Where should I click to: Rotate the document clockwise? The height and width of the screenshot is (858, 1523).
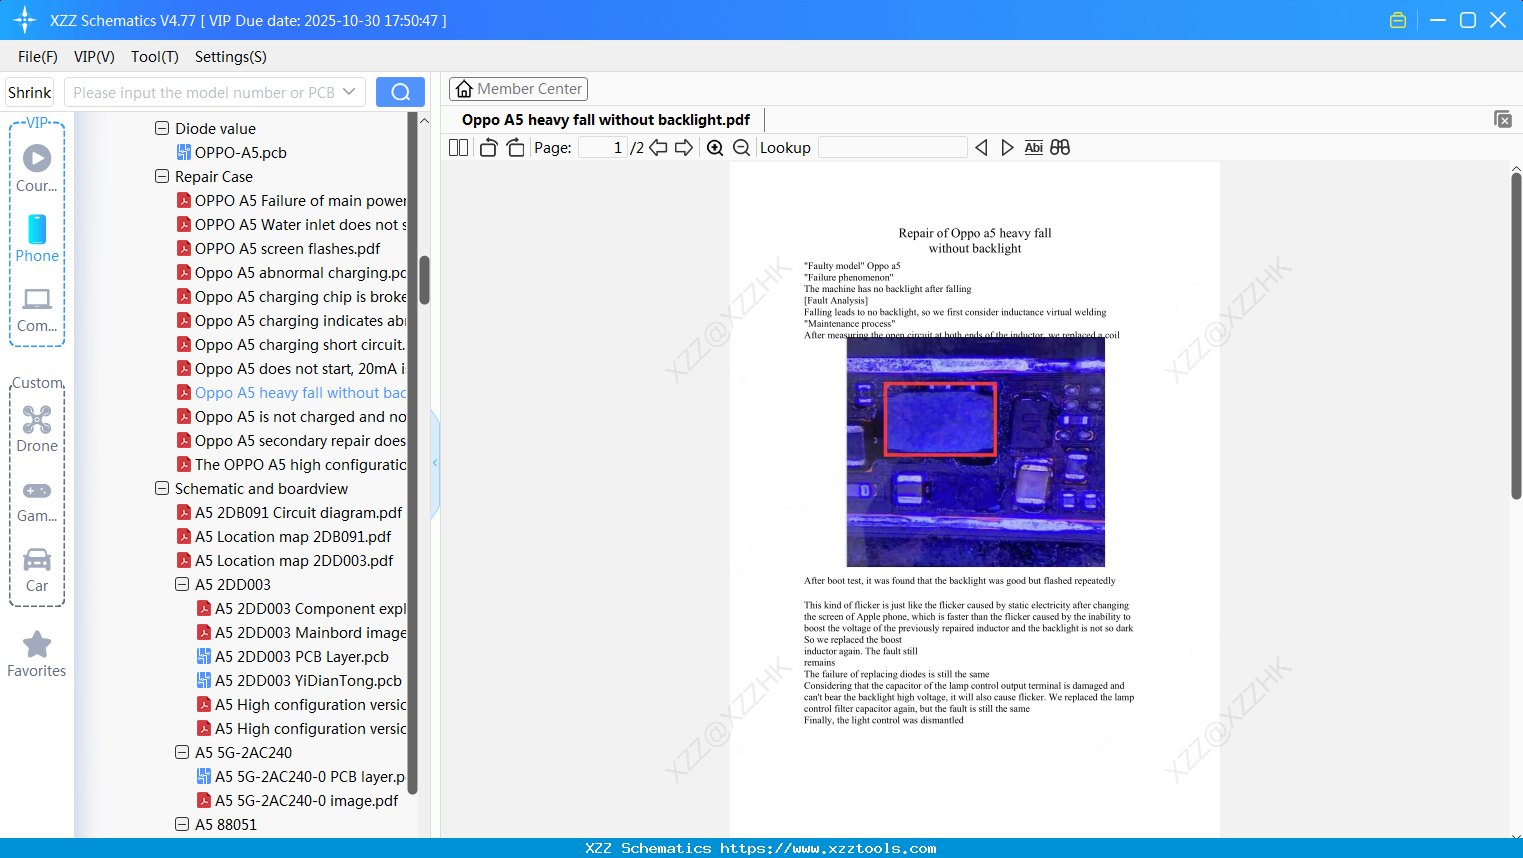click(515, 148)
